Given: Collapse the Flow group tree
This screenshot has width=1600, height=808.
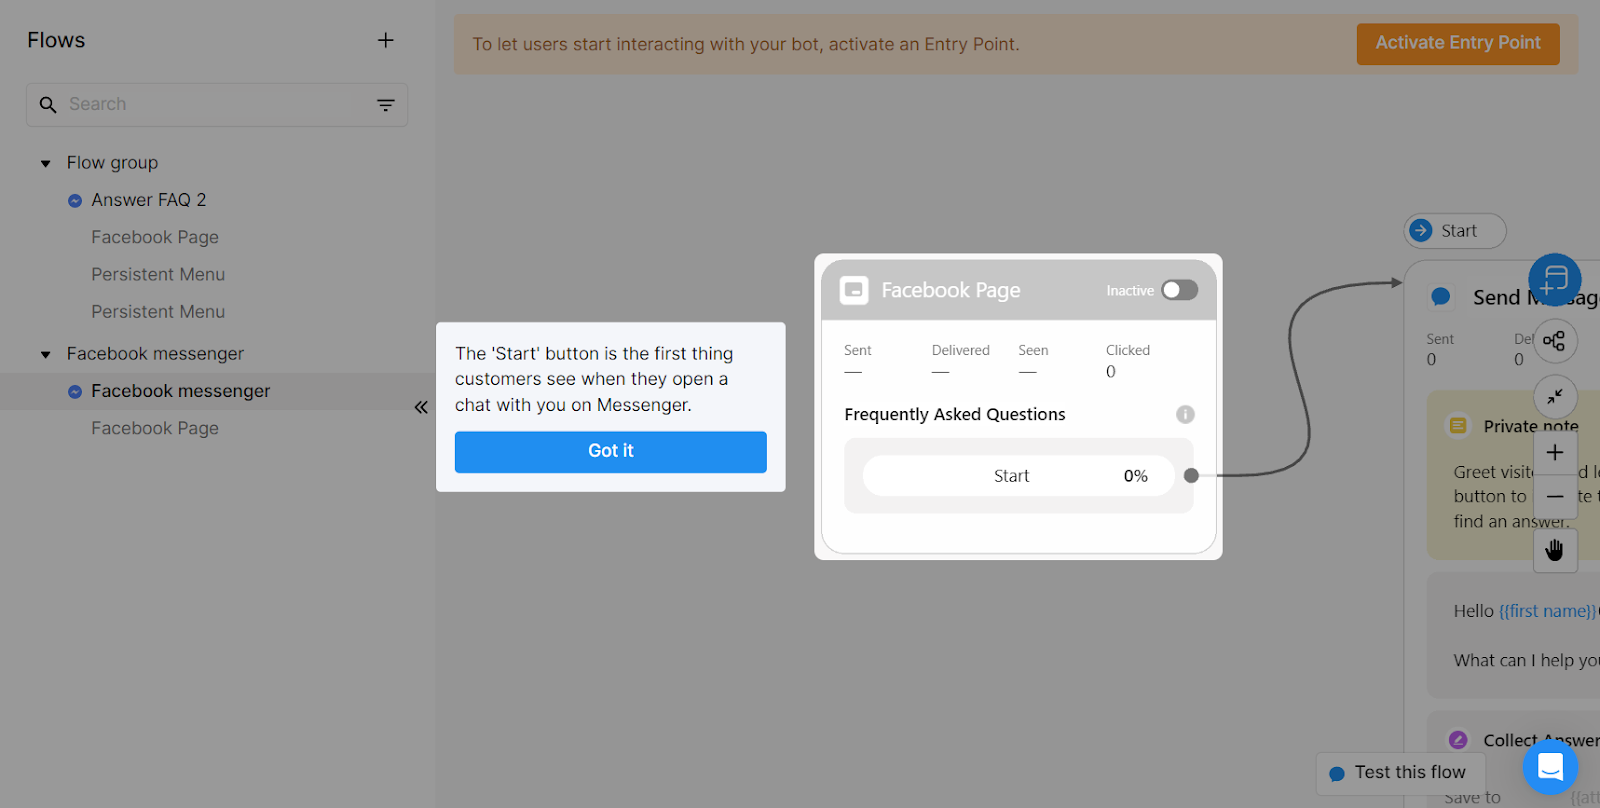Looking at the screenshot, I should point(45,163).
